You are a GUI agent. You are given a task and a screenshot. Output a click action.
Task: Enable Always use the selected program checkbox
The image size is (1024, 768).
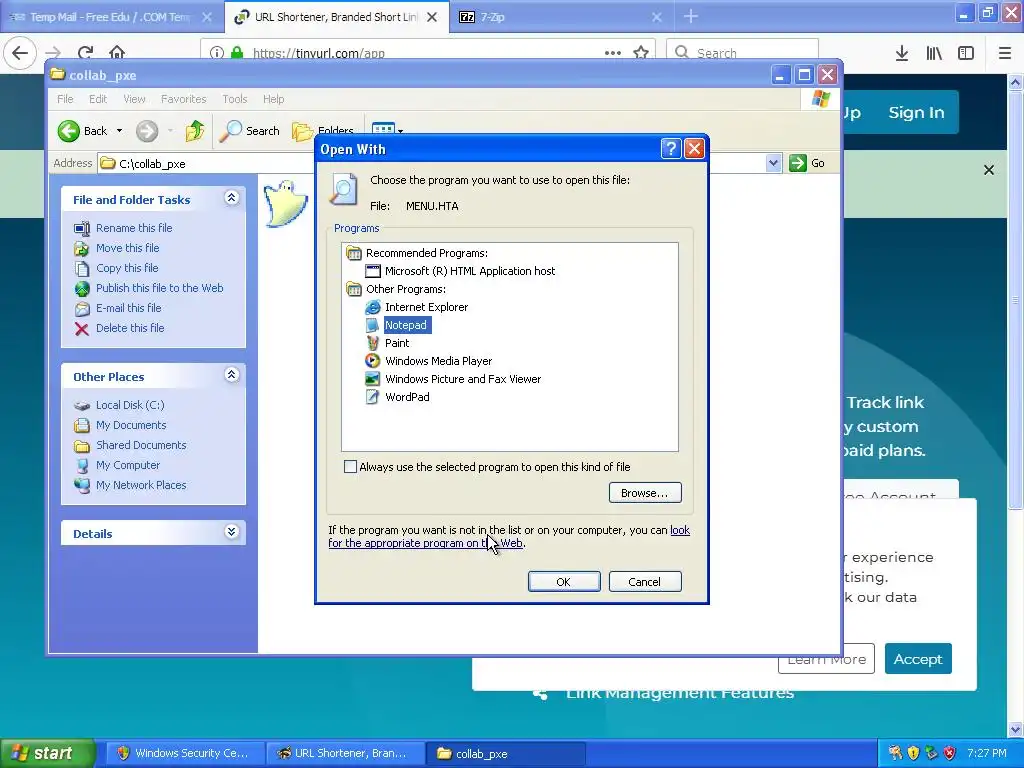coord(350,467)
